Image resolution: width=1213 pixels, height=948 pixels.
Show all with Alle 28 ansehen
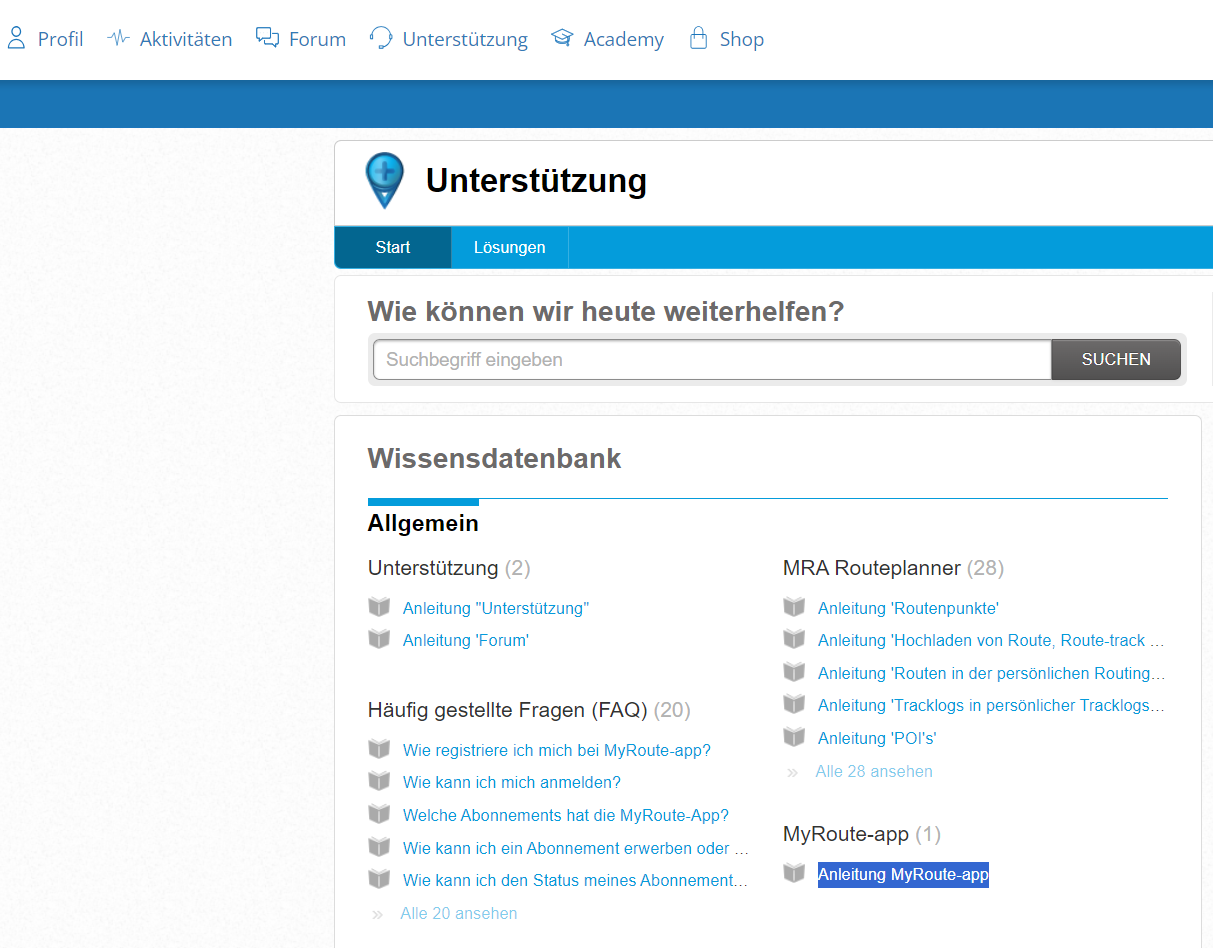tap(873, 771)
